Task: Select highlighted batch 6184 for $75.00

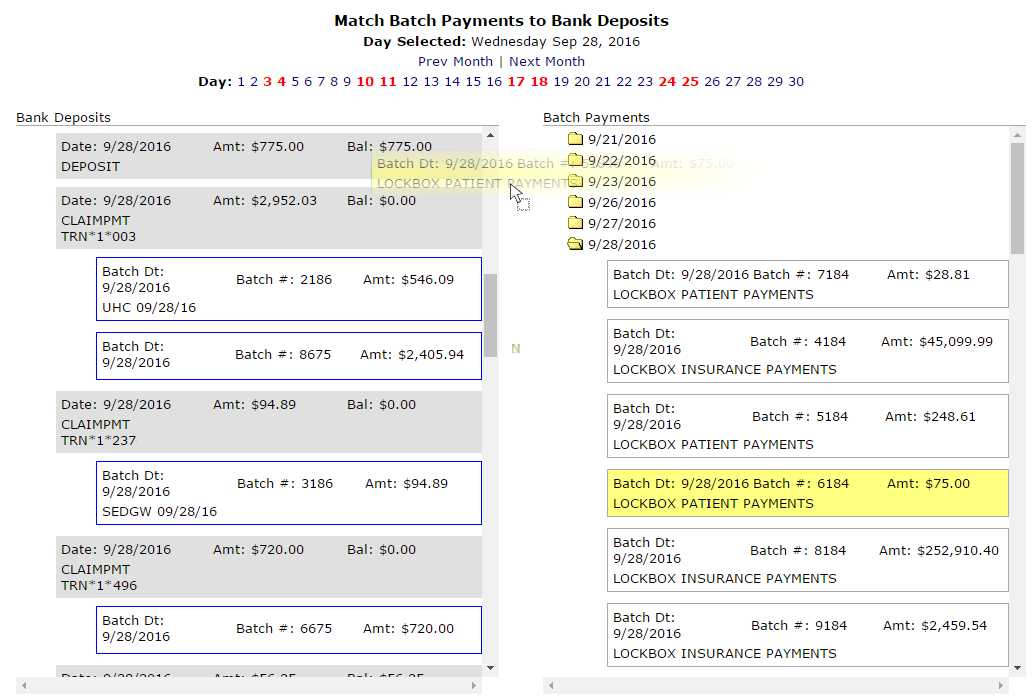Action: [x=808, y=493]
